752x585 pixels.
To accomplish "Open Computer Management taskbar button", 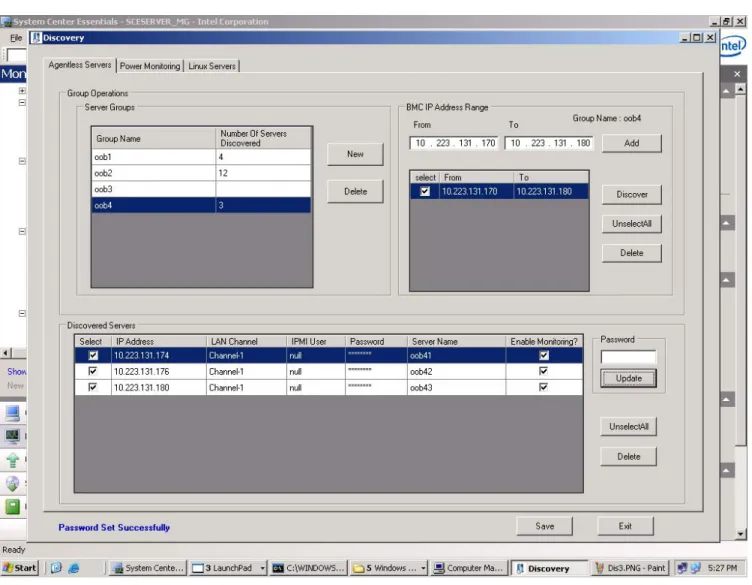I will point(469,568).
